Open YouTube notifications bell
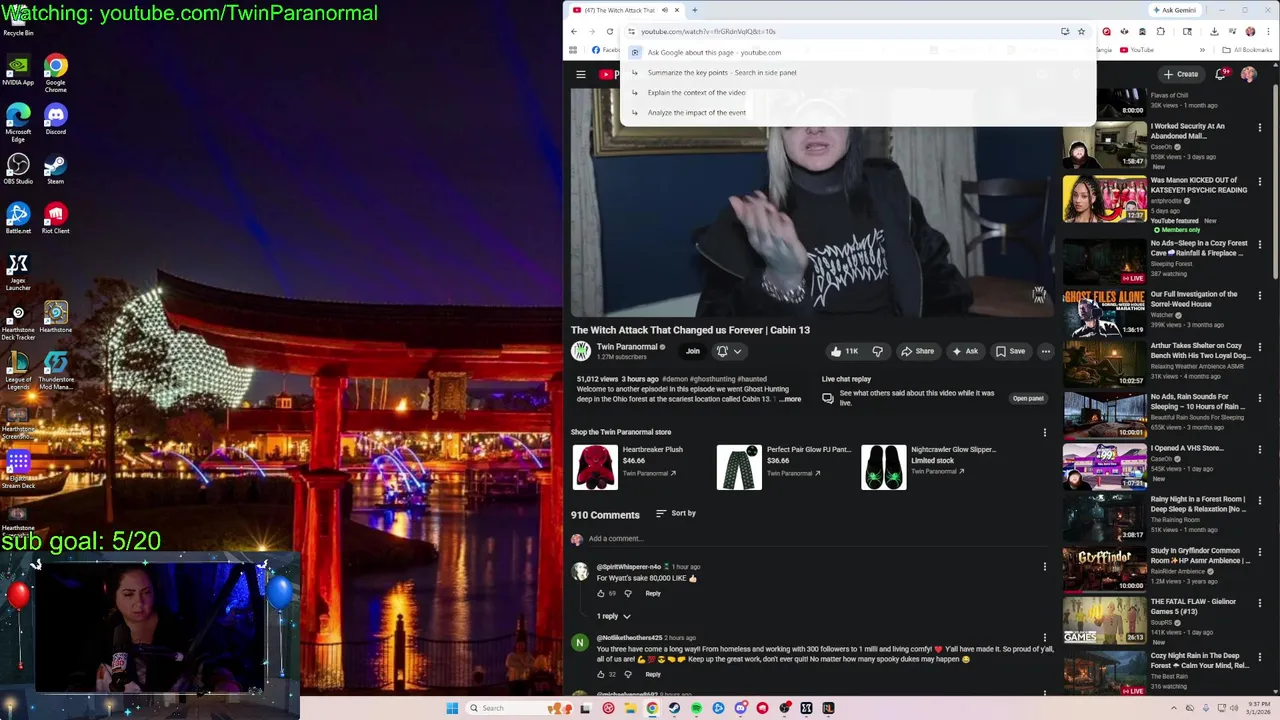This screenshot has width=1280, height=720. [x=1221, y=74]
